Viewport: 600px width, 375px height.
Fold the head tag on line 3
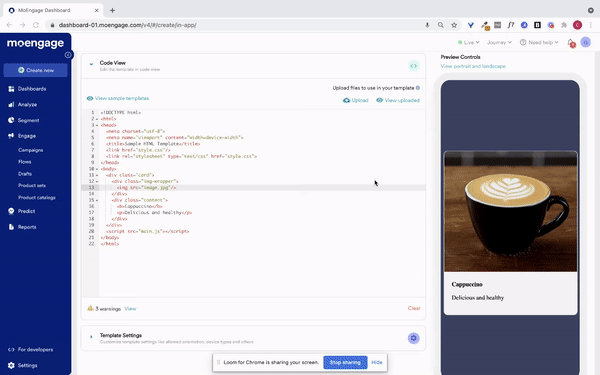pos(97,125)
